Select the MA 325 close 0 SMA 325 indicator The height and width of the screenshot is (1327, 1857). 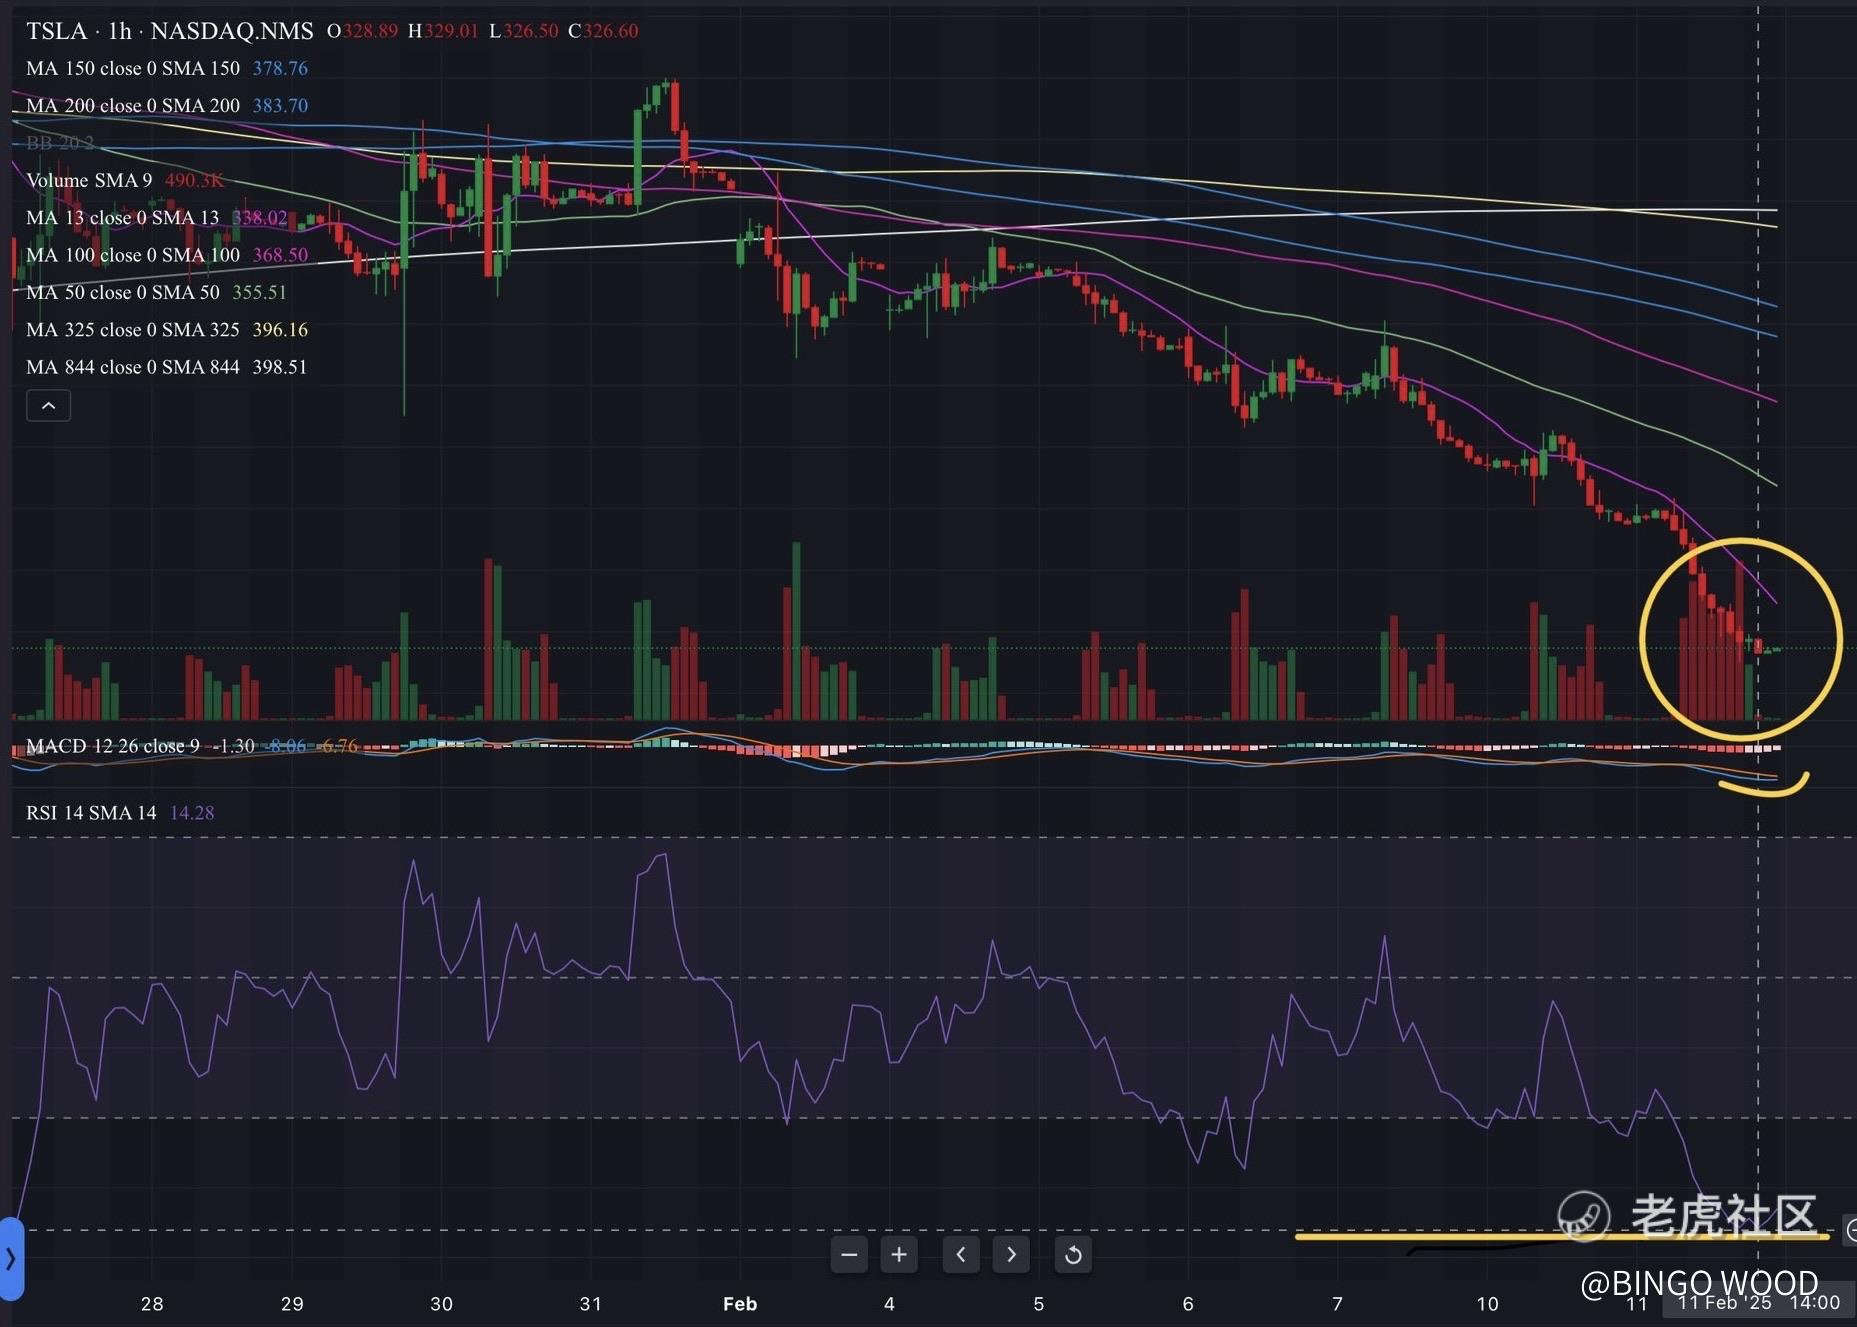(x=133, y=329)
